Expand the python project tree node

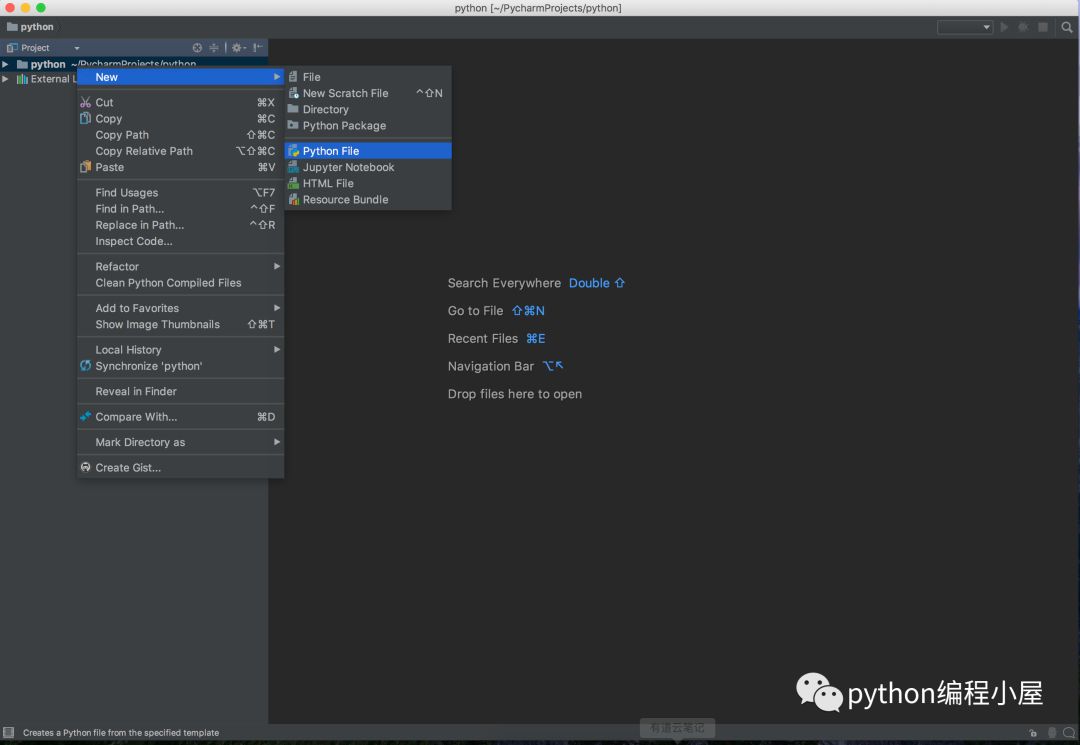coord(6,64)
